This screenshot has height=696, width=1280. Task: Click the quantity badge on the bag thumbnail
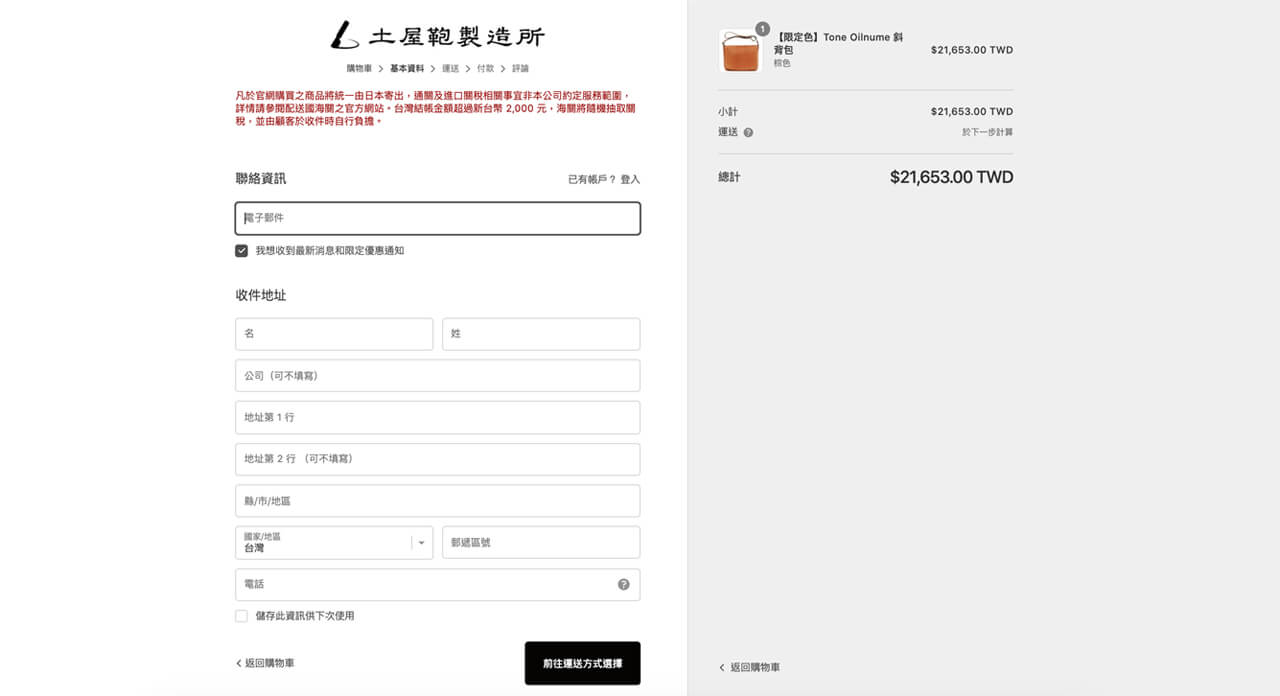pos(762,29)
